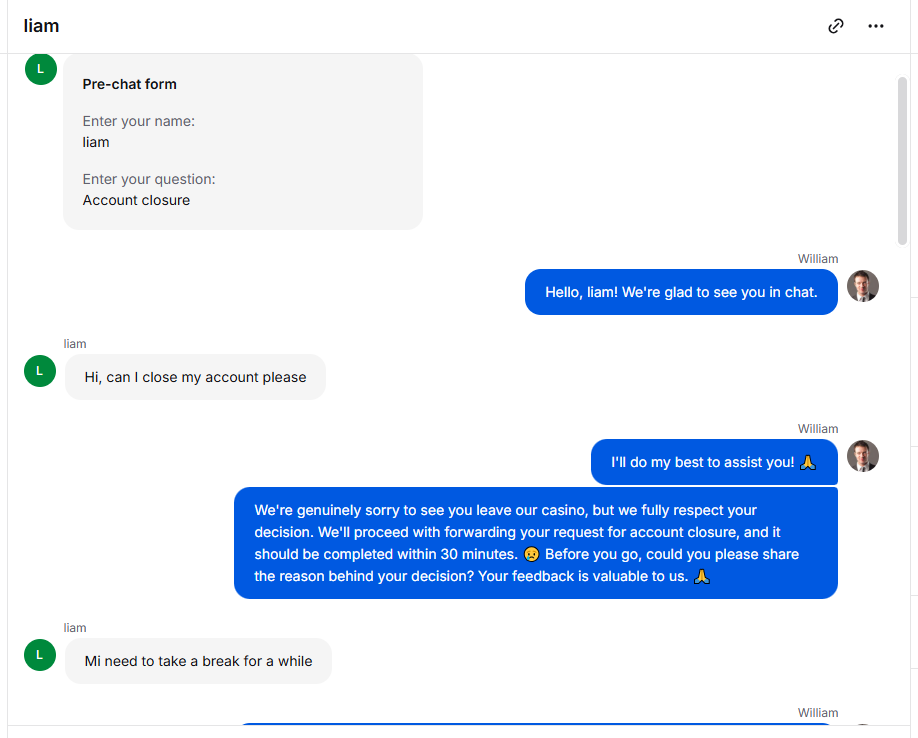Click liam's green avatar beside Pre-chat form
The image size is (918, 738).
point(40,69)
